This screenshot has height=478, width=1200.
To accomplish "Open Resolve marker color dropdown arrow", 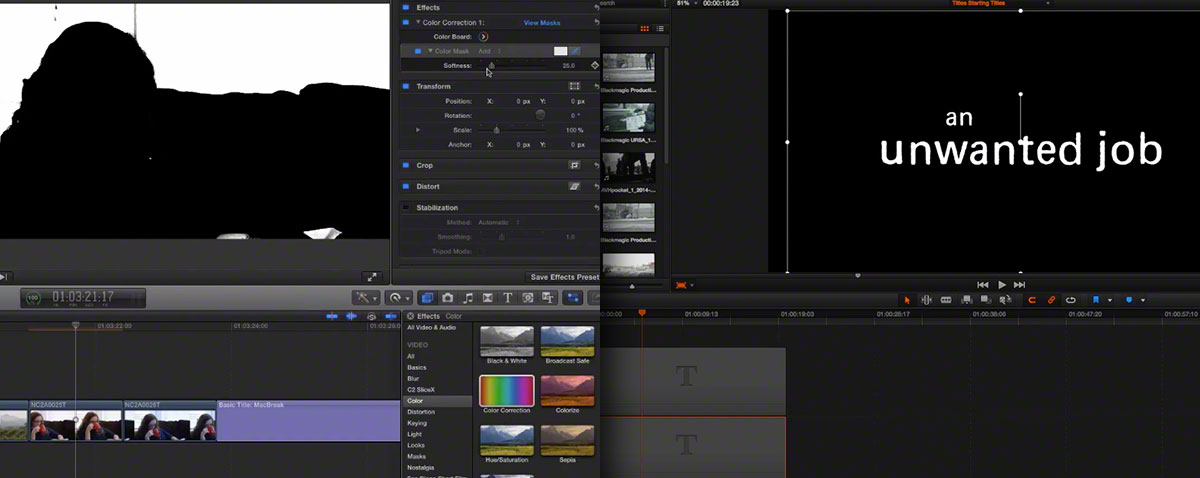I will (1143, 300).
